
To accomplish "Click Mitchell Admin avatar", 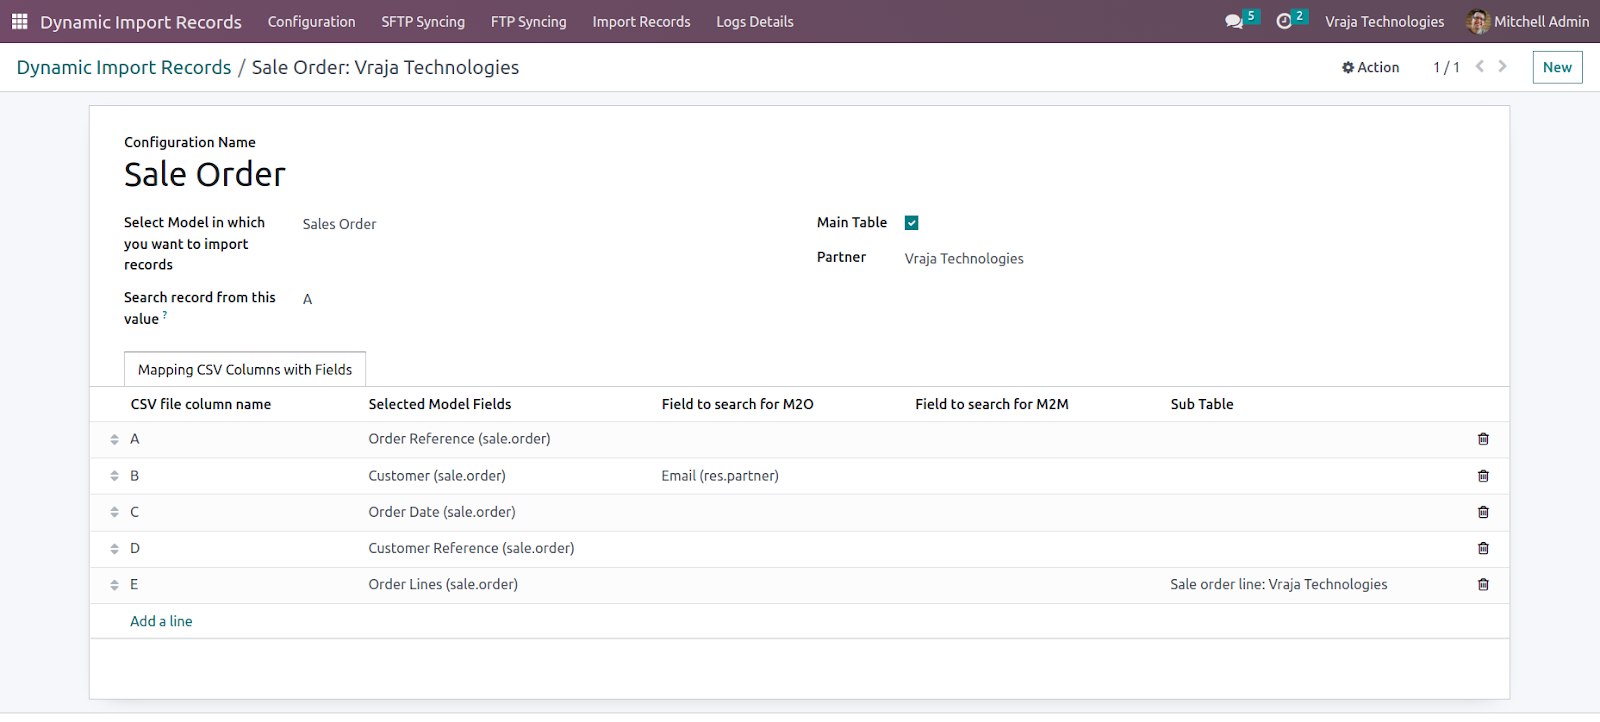I will [x=1477, y=21].
